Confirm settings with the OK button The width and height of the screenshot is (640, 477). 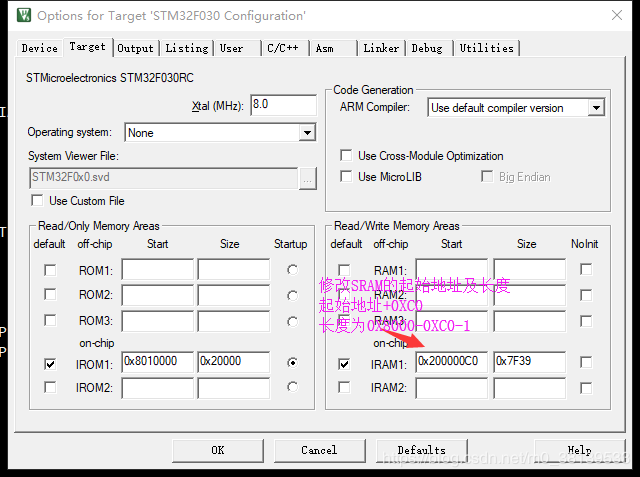[218, 450]
